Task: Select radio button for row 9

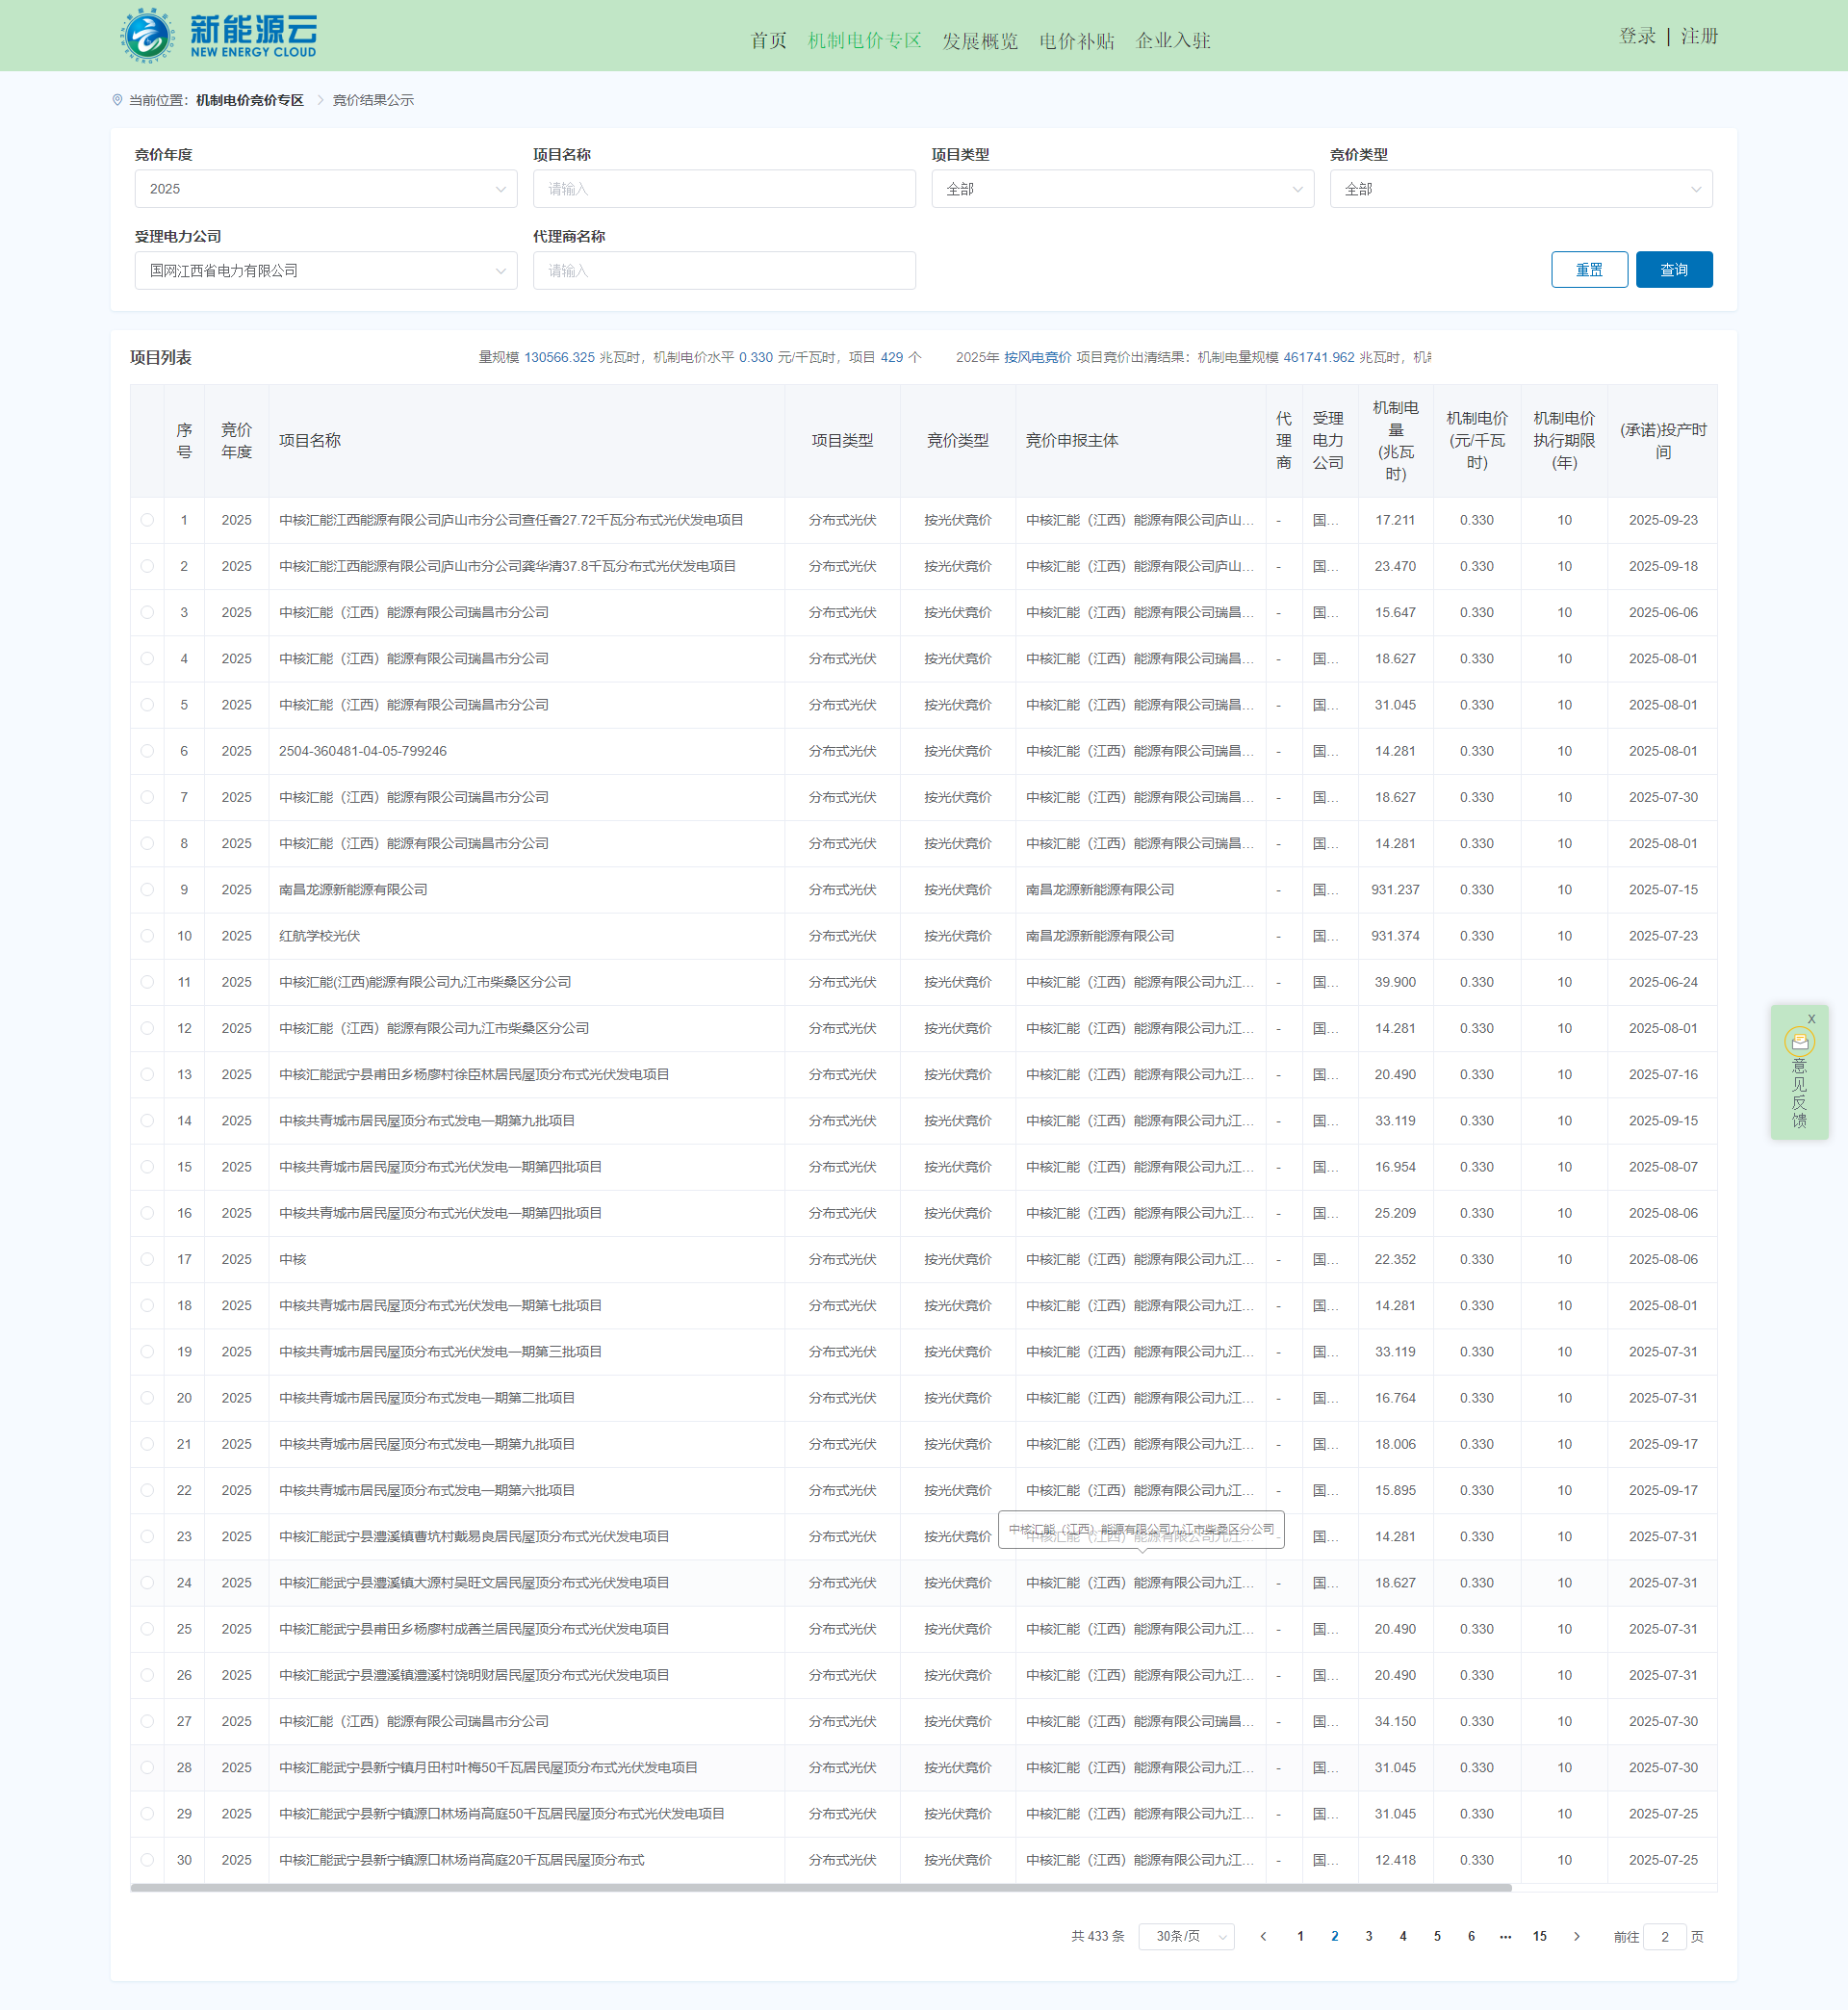Action: pyautogui.click(x=147, y=890)
